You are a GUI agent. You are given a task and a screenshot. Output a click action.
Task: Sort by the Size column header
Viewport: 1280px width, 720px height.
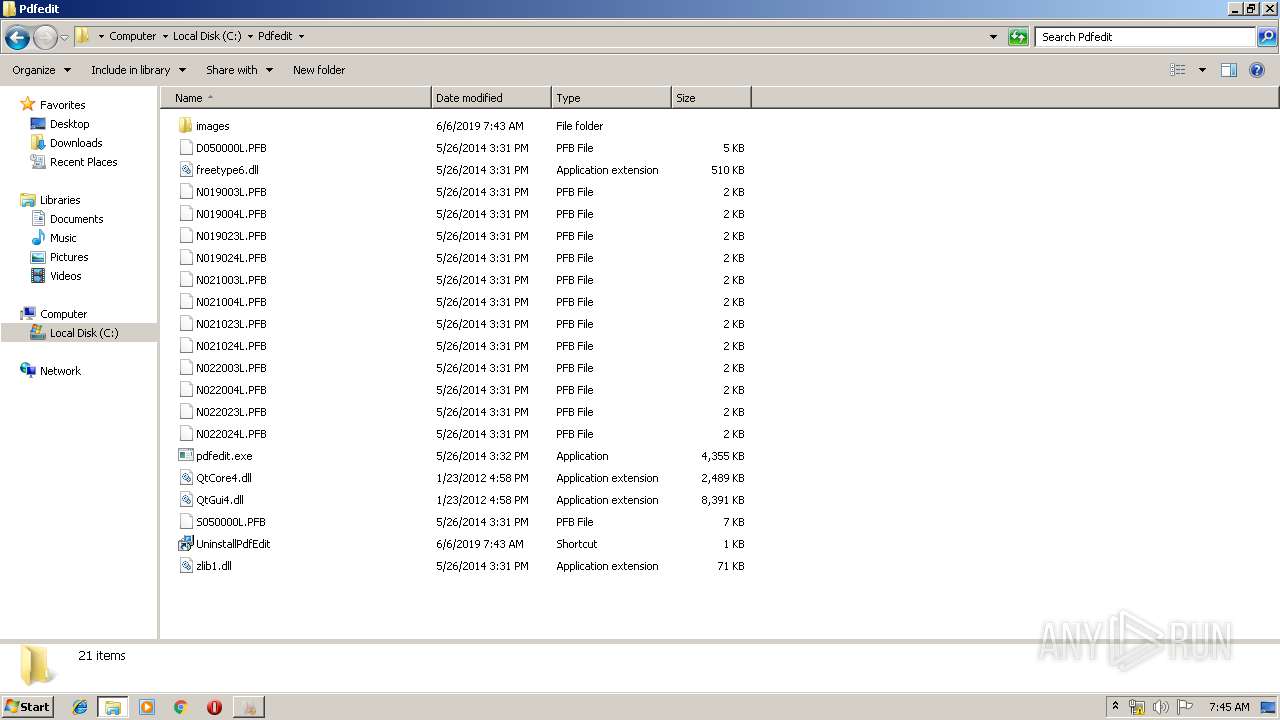tap(711, 98)
